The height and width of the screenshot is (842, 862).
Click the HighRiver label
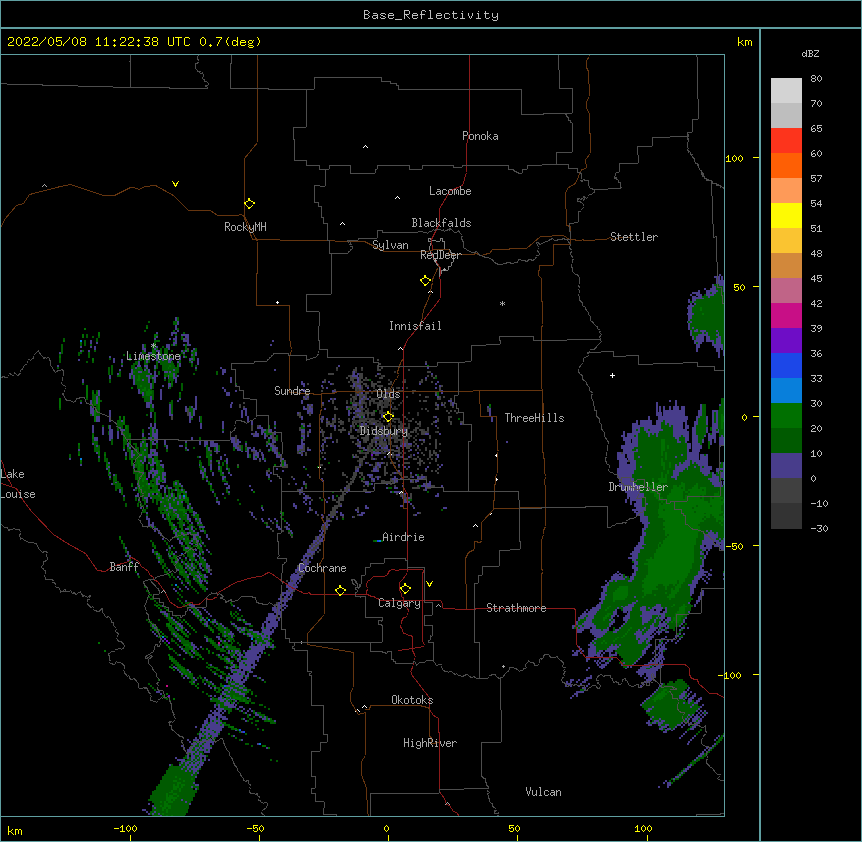430,743
